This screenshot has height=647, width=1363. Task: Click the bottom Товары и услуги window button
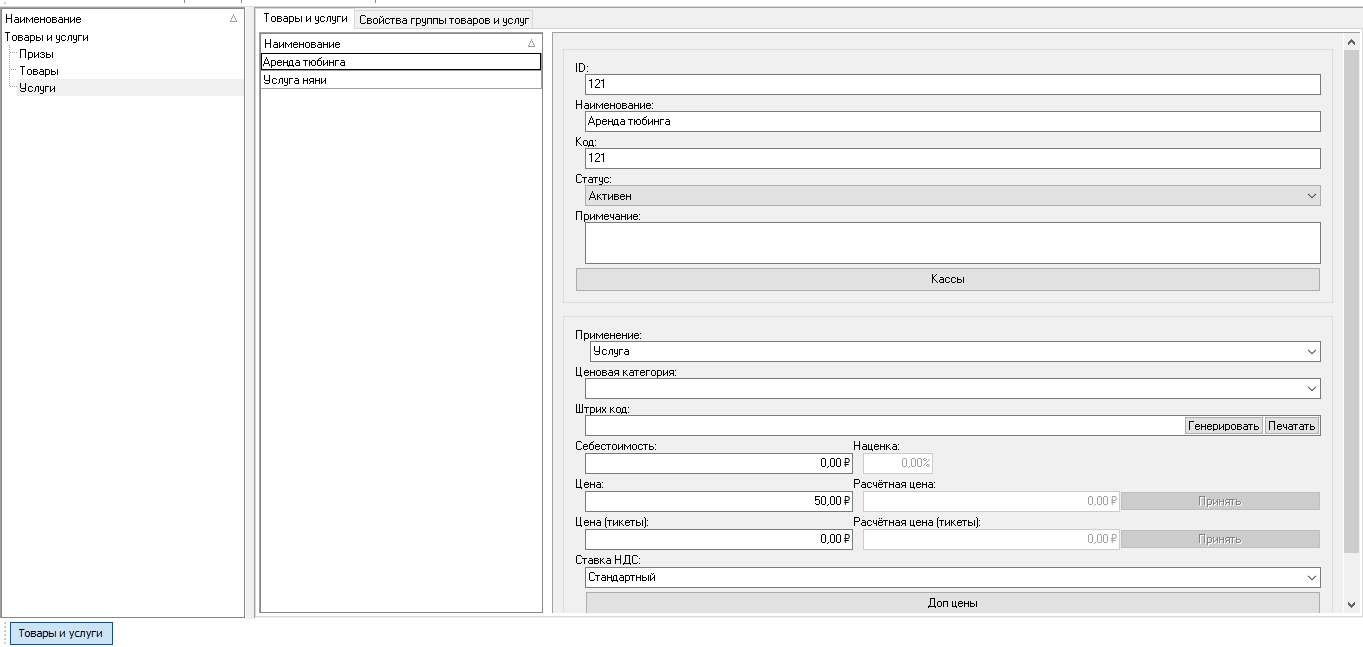61,633
